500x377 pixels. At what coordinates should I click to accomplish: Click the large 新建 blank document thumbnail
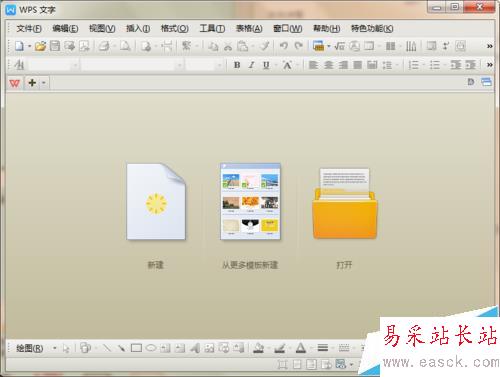click(156, 201)
